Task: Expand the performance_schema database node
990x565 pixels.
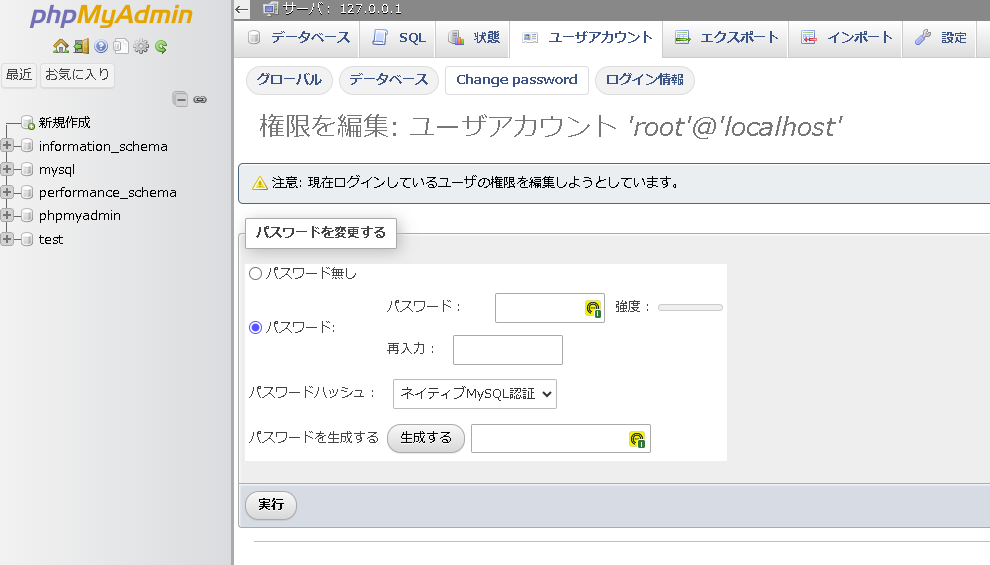Action: pyautogui.click(x=7, y=192)
